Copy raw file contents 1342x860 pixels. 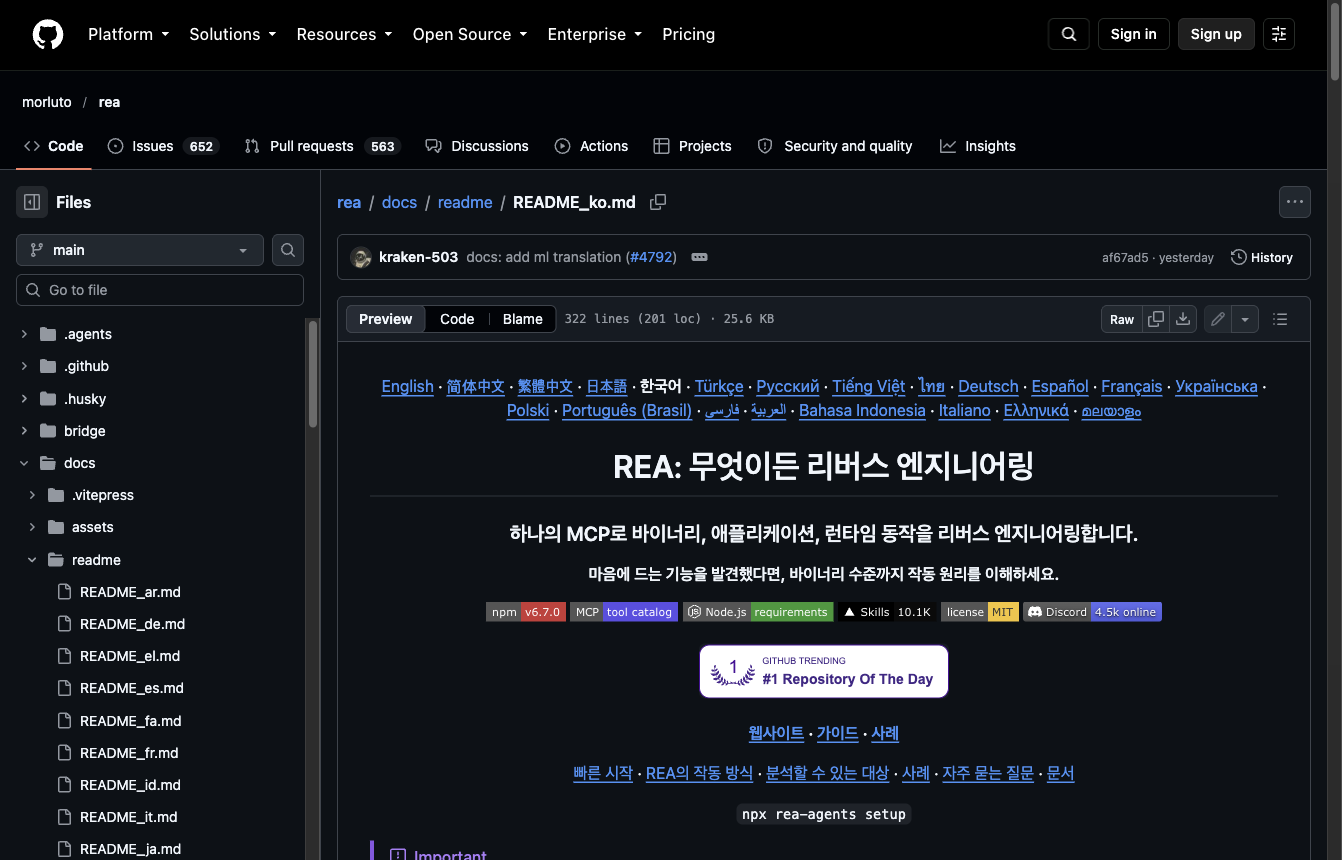[x=1156, y=319]
